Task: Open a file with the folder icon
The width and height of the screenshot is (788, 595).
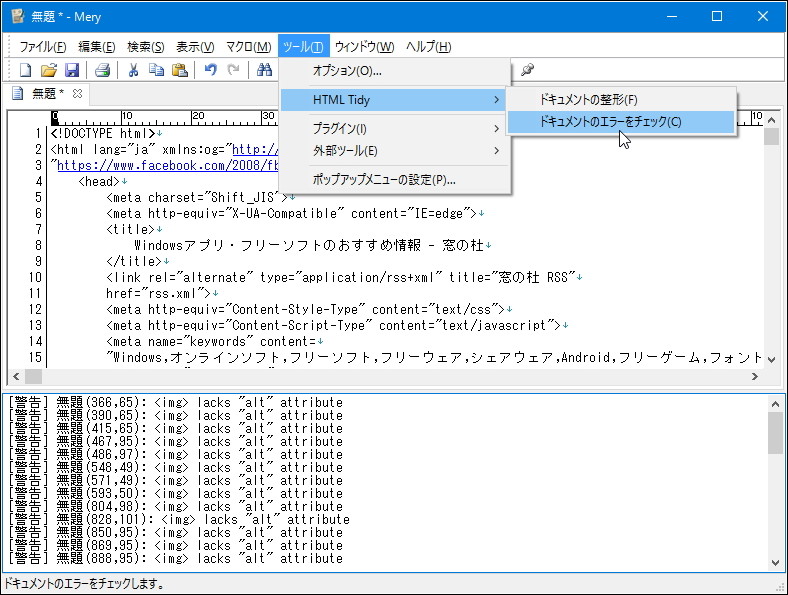Action: click(x=48, y=70)
